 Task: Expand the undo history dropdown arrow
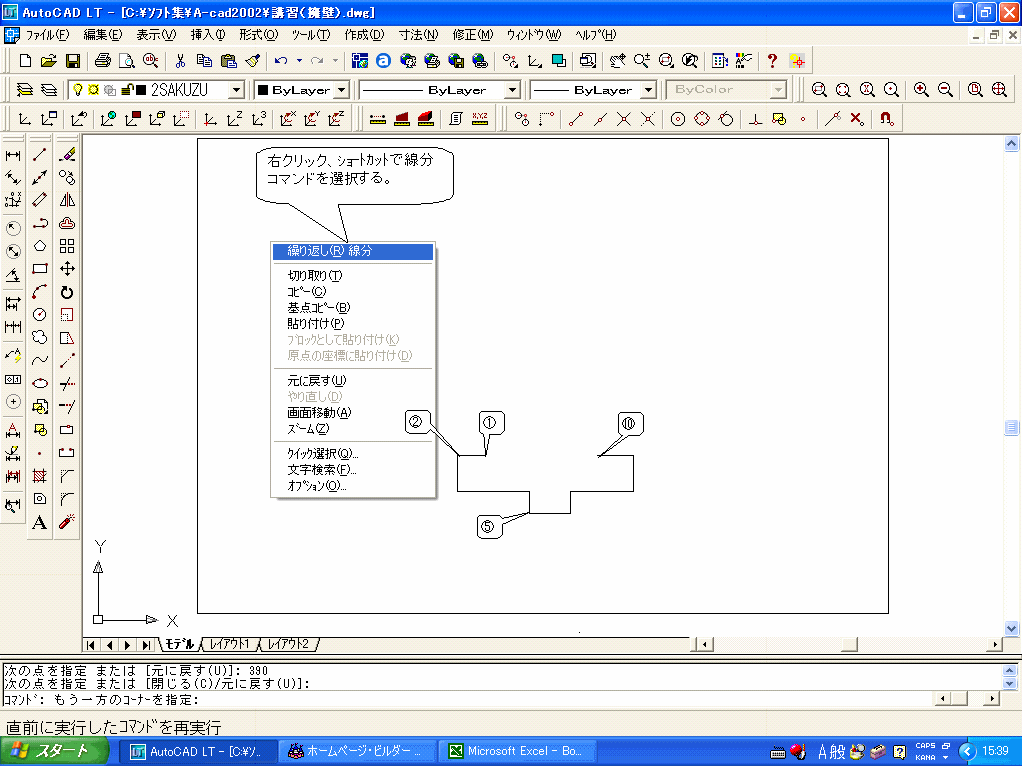tap(299, 61)
